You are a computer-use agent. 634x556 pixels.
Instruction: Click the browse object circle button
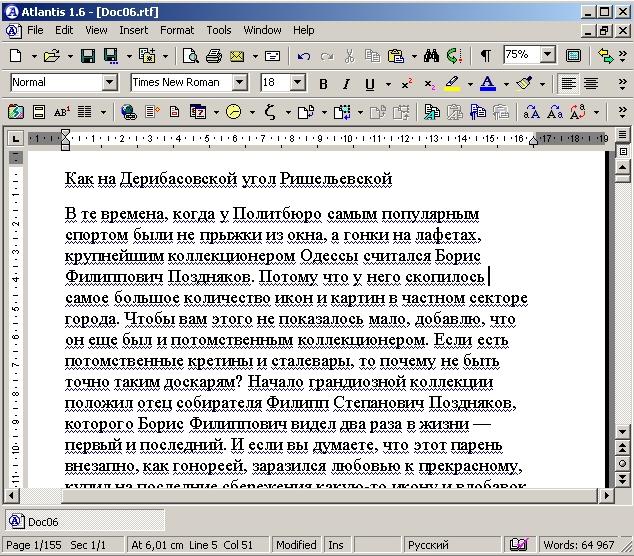pos(622,463)
